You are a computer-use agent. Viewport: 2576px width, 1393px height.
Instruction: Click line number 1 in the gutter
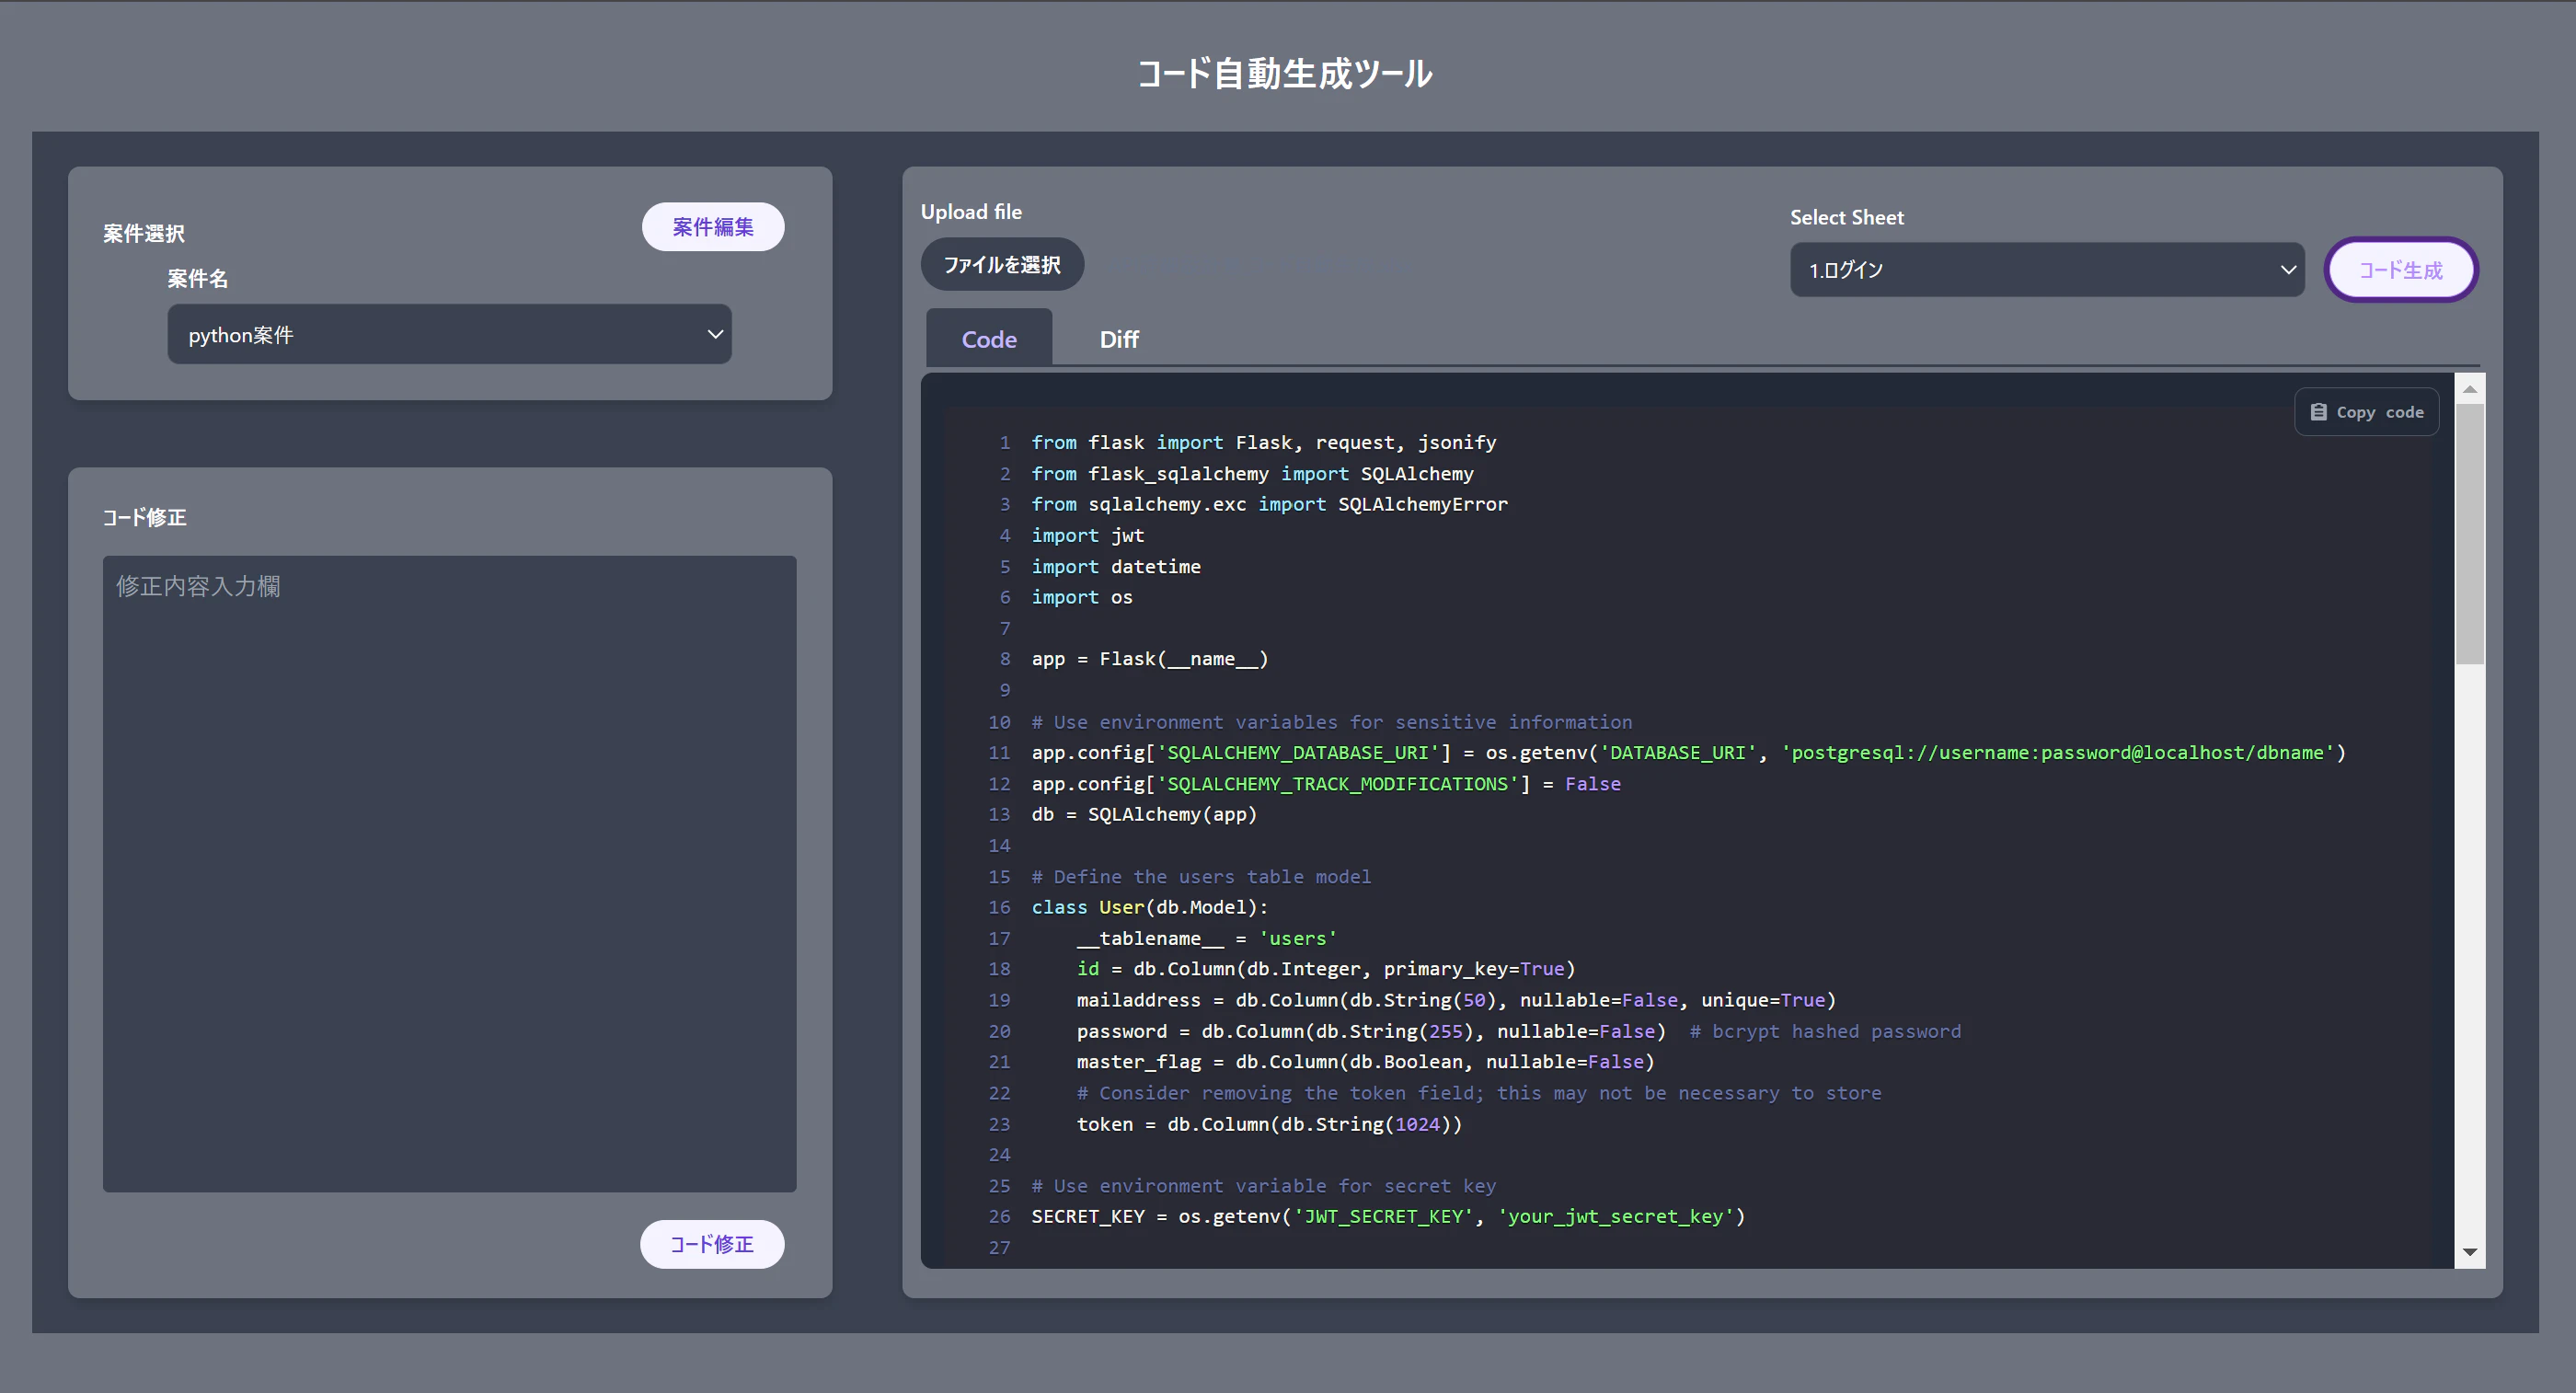pos(1004,442)
